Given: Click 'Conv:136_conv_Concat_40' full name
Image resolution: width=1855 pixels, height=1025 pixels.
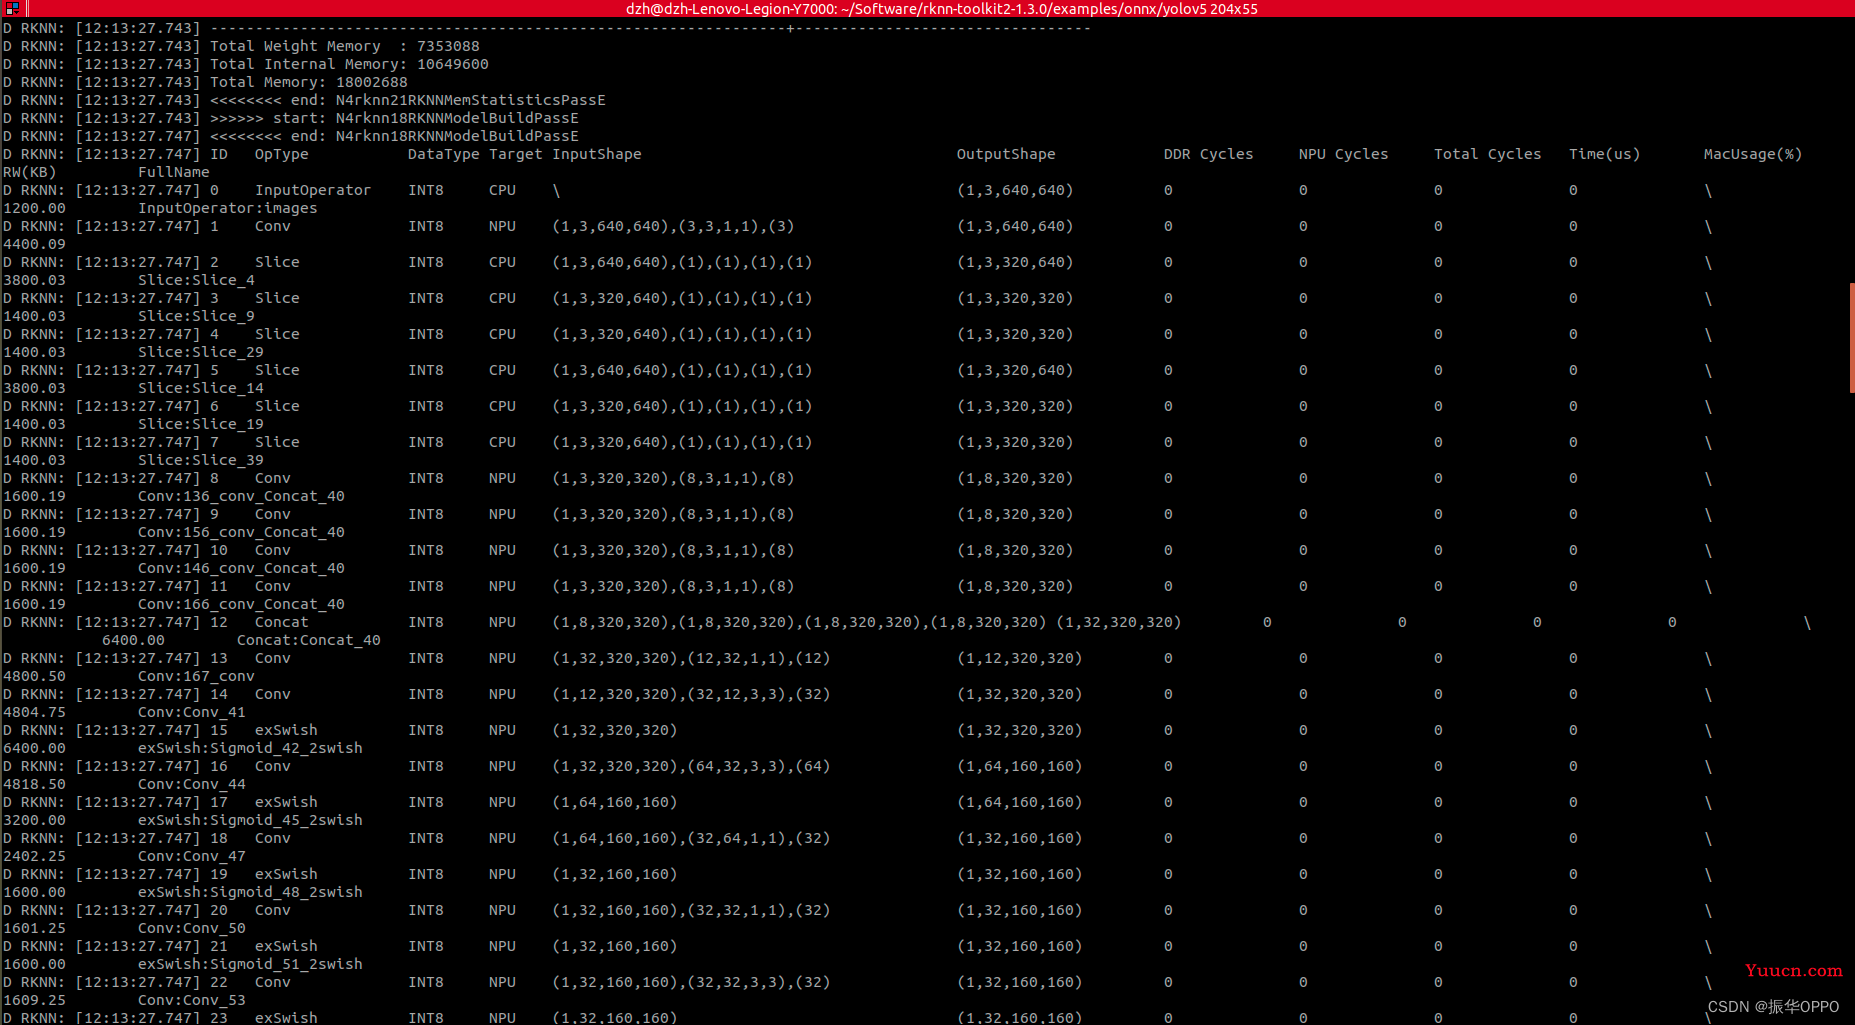Looking at the screenshot, I should (241, 496).
